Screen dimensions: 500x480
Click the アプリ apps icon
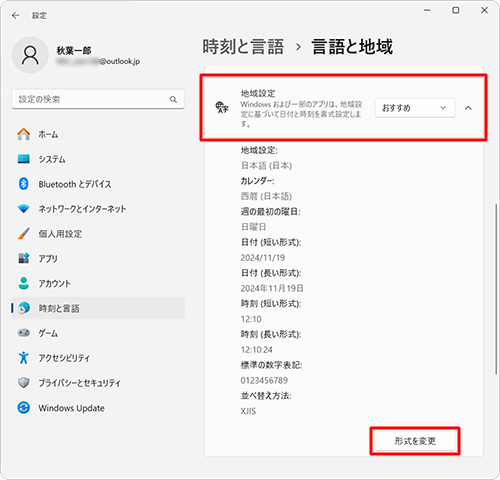click(x=24, y=258)
